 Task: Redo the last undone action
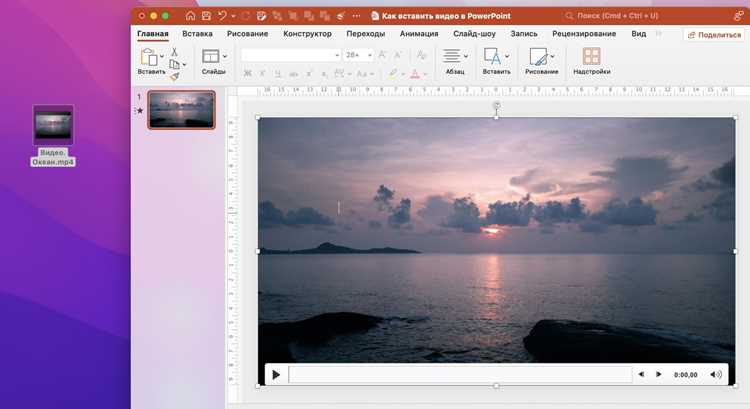tap(245, 16)
